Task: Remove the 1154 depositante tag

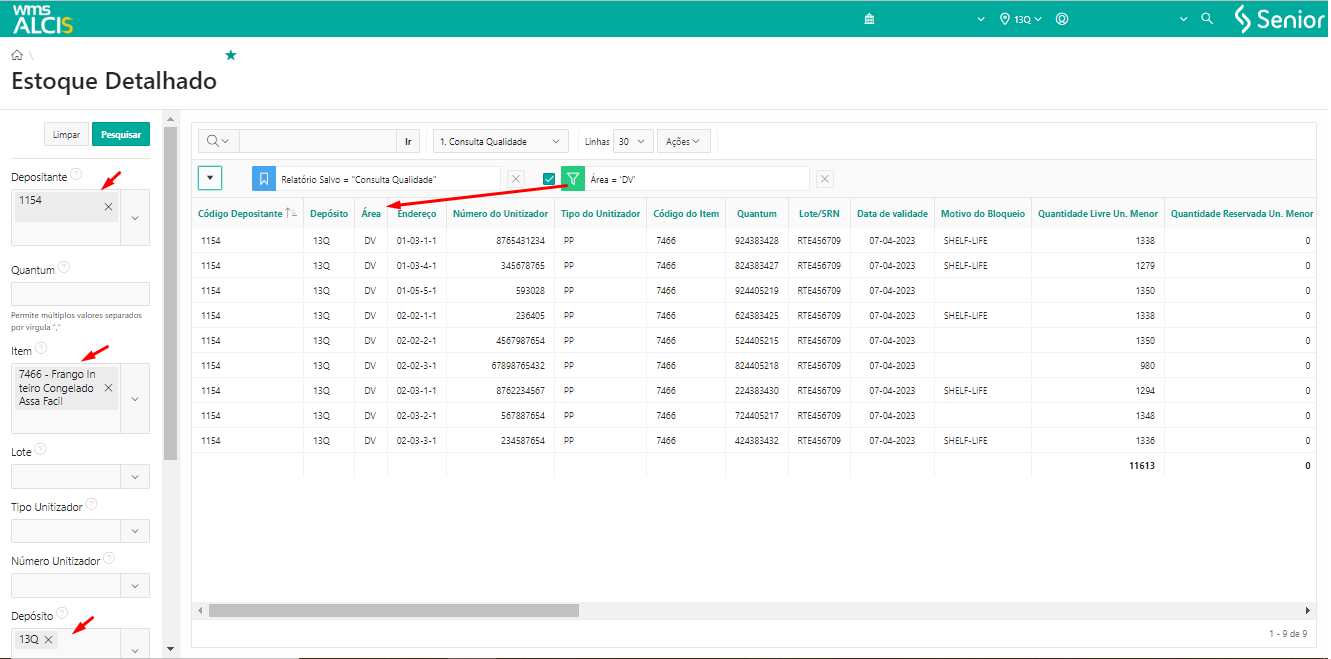Action: [x=108, y=207]
